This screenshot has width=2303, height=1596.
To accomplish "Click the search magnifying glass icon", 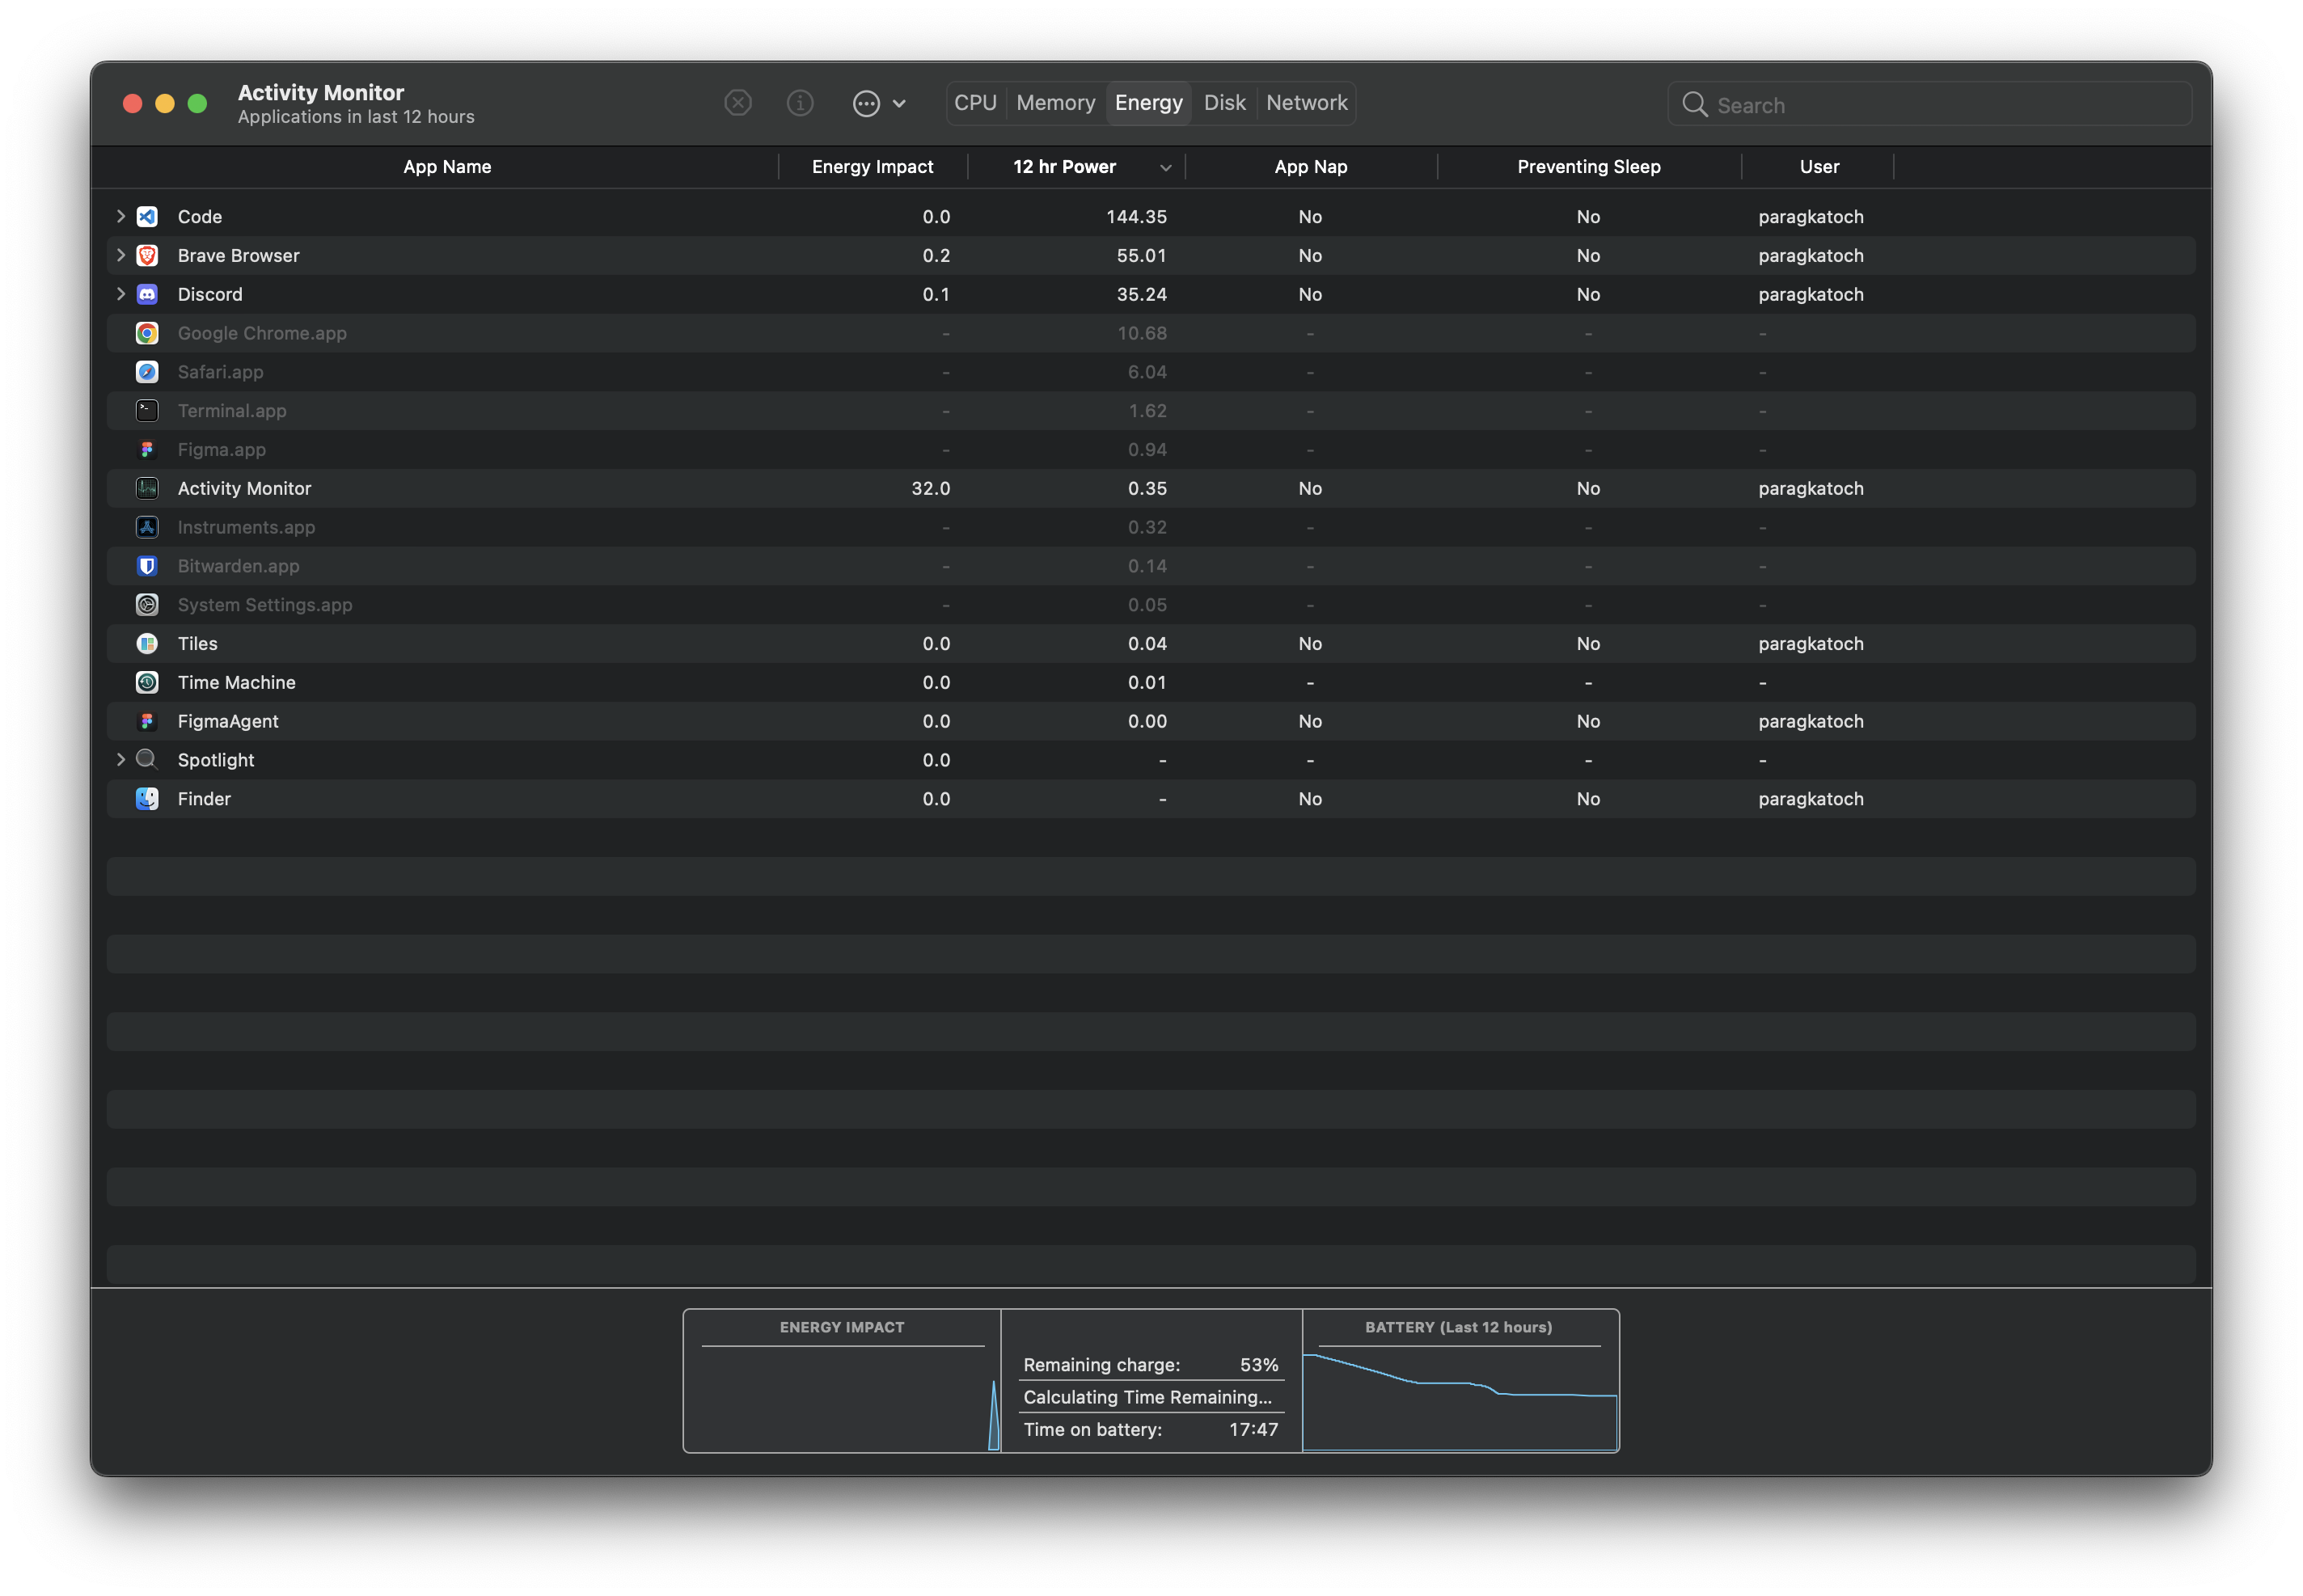I will (x=1694, y=105).
